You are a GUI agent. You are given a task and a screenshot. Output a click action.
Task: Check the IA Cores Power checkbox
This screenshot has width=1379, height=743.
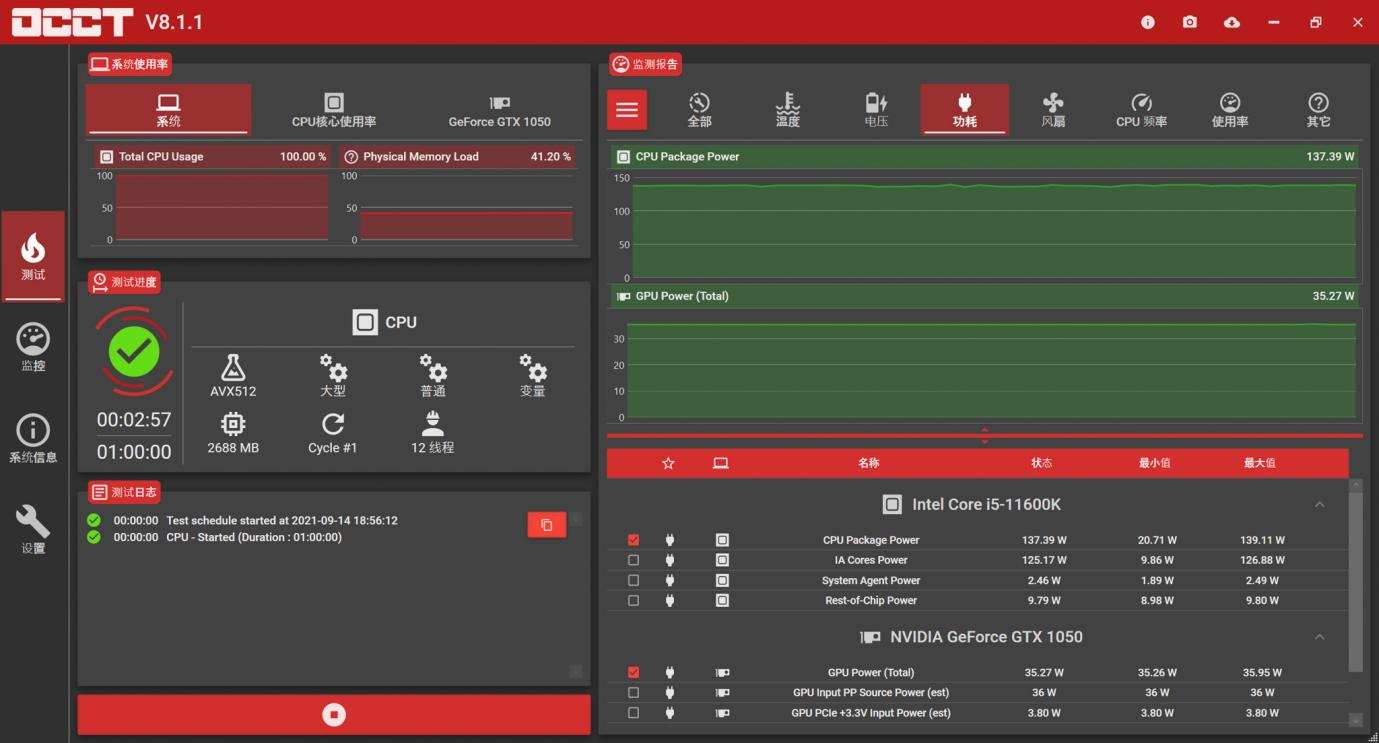(x=633, y=560)
